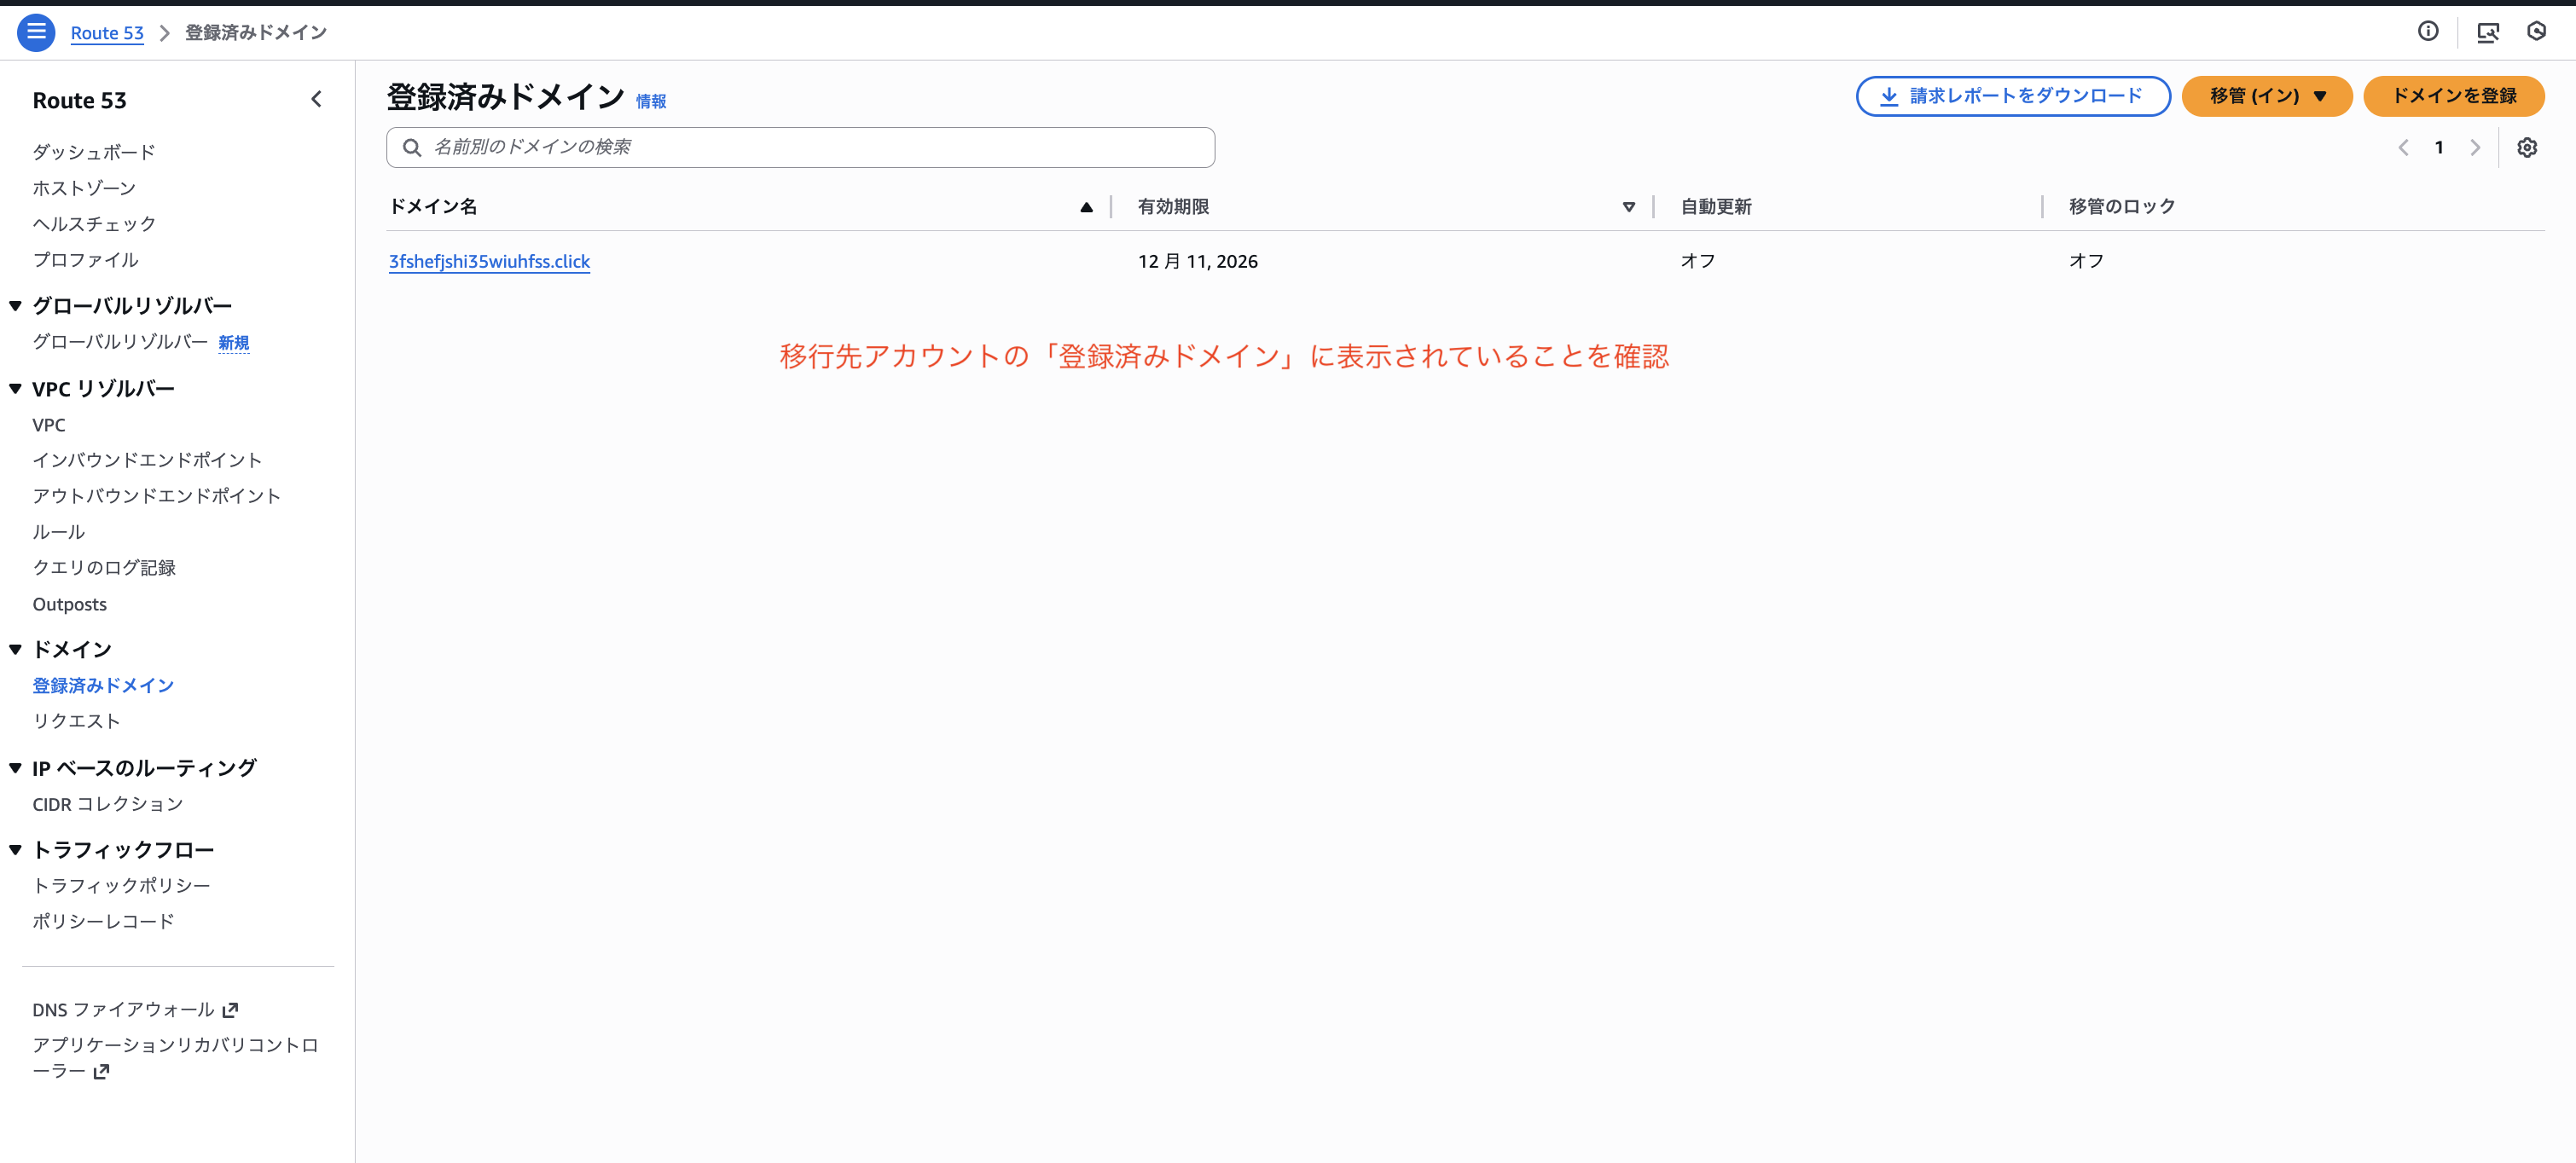Open the hamburger navigation menu icon
This screenshot has width=2576, height=1163.
(36, 32)
